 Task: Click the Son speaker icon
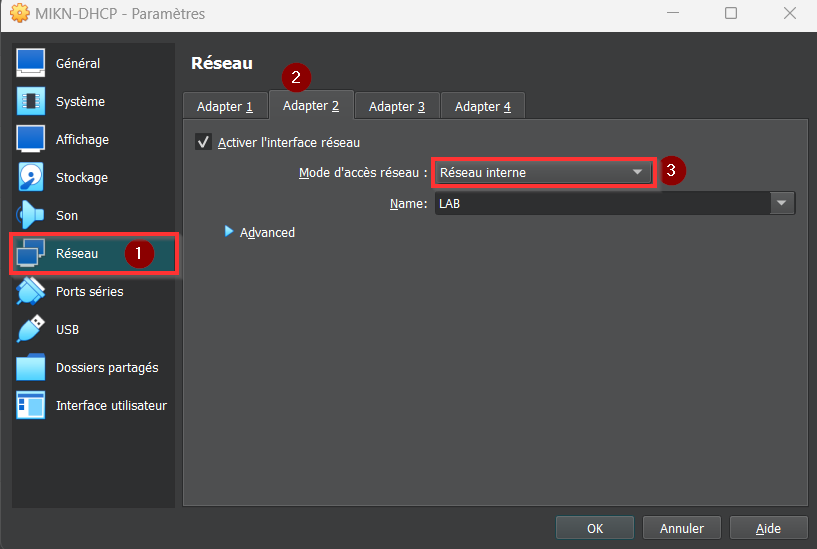(x=31, y=215)
